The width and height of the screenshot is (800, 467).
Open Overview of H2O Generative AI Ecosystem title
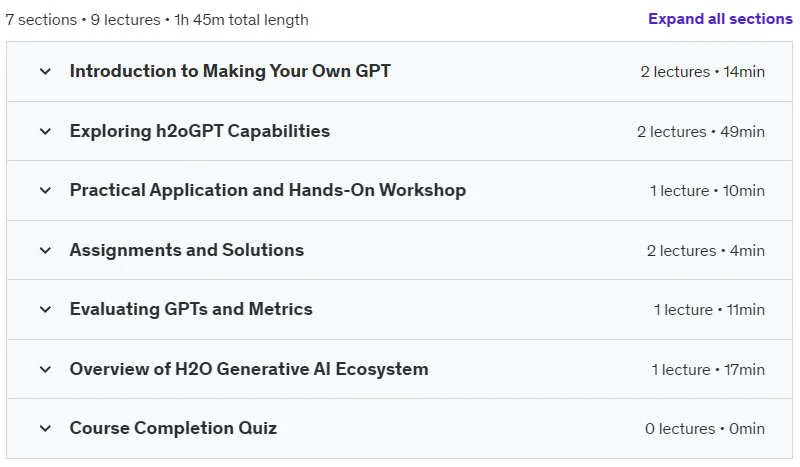(x=249, y=369)
